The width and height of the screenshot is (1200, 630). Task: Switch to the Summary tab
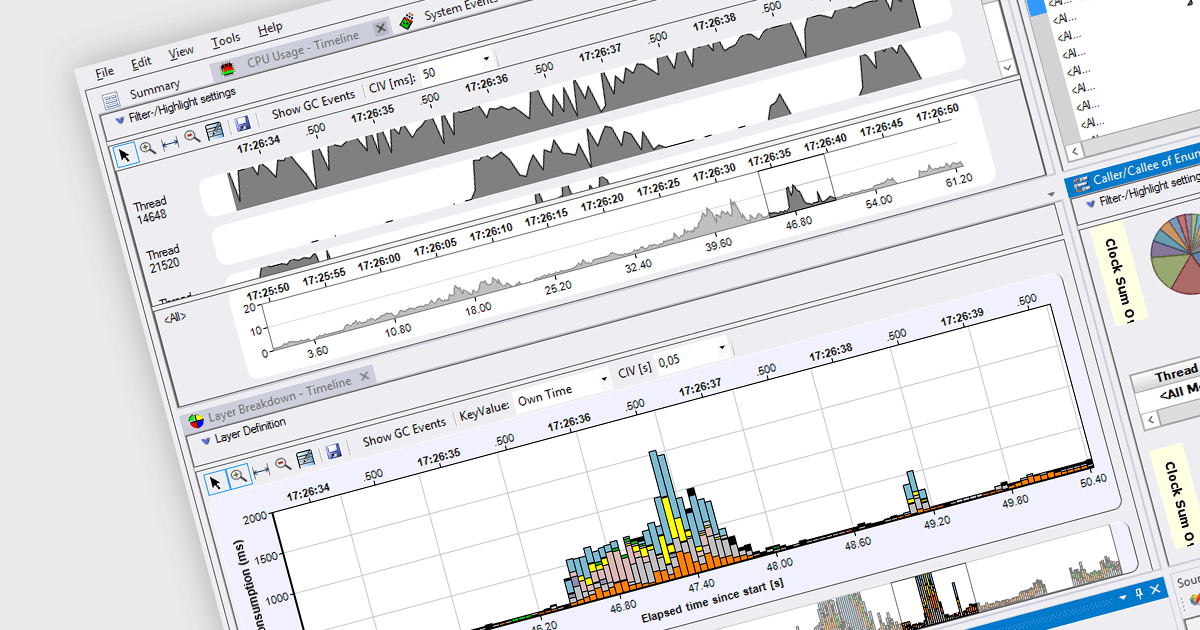click(154, 87)
